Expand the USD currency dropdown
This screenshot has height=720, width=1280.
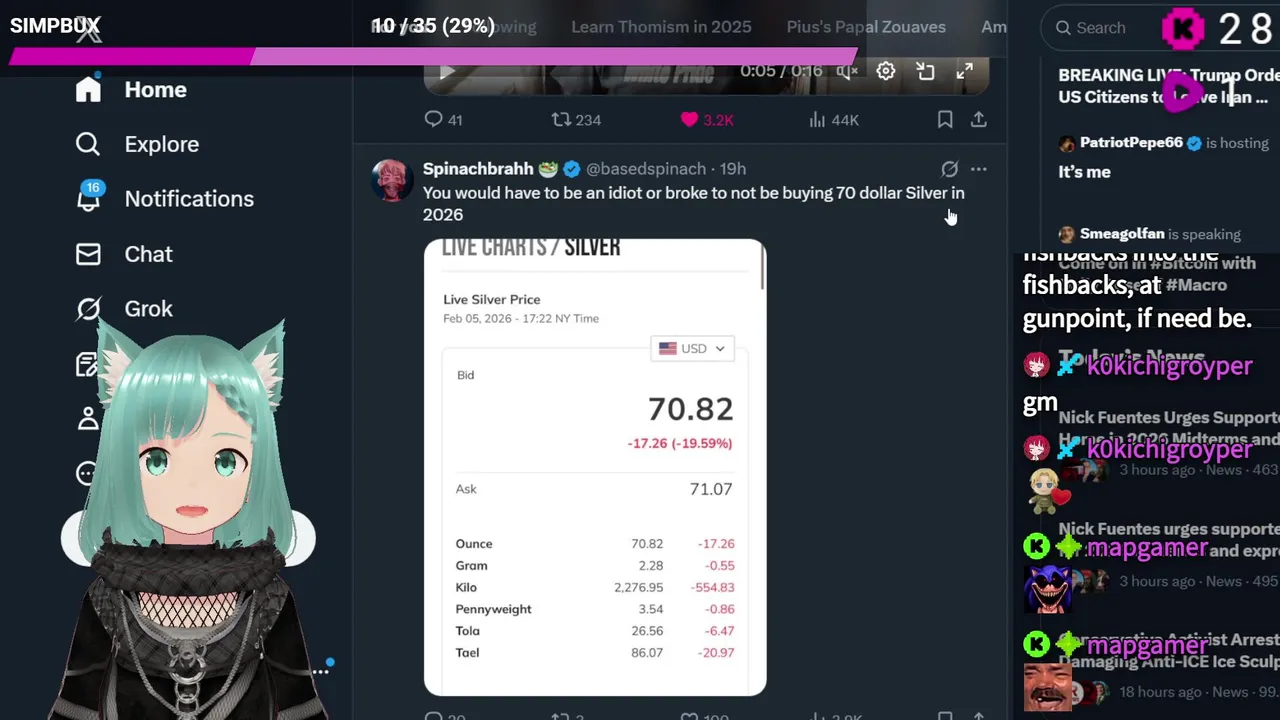692,348
